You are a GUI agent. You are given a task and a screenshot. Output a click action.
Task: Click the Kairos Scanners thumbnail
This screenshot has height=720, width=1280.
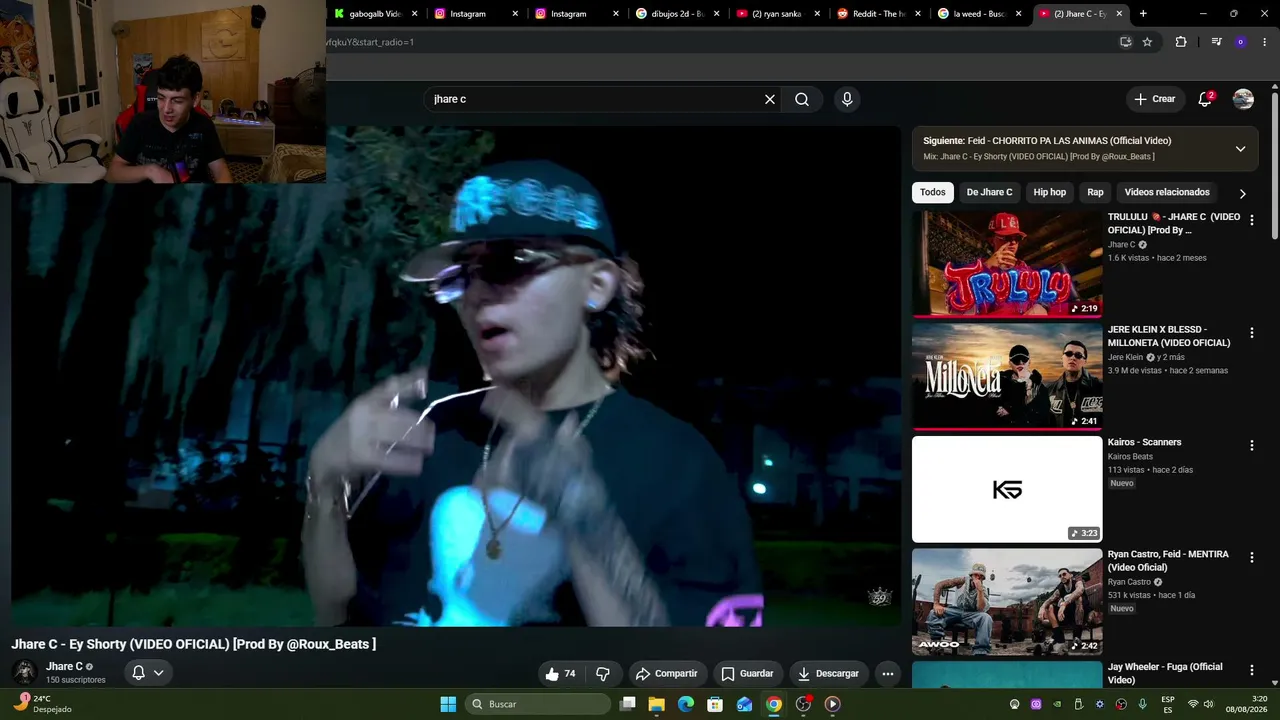tap(1007, 489)
